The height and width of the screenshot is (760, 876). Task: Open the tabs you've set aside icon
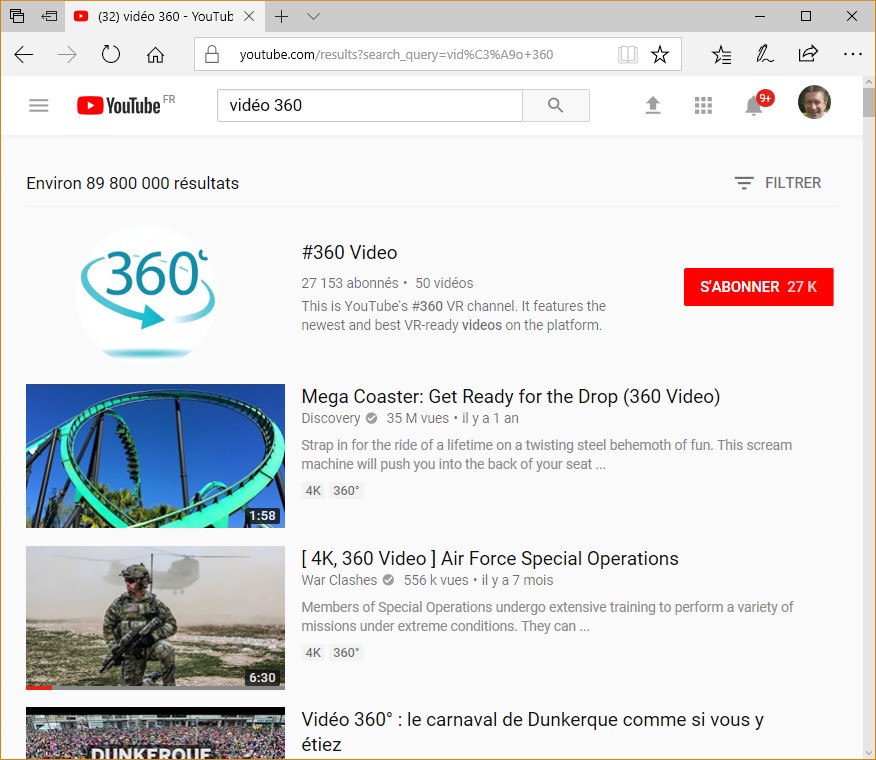pos(17,16)
